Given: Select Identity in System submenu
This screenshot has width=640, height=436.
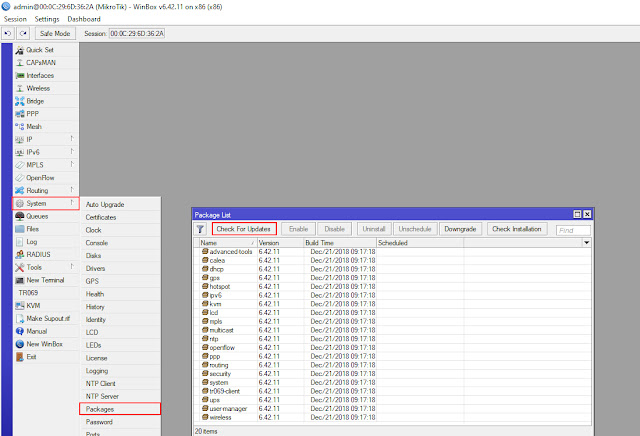Looking at the screenshot, I should click(x=120, y=320).
